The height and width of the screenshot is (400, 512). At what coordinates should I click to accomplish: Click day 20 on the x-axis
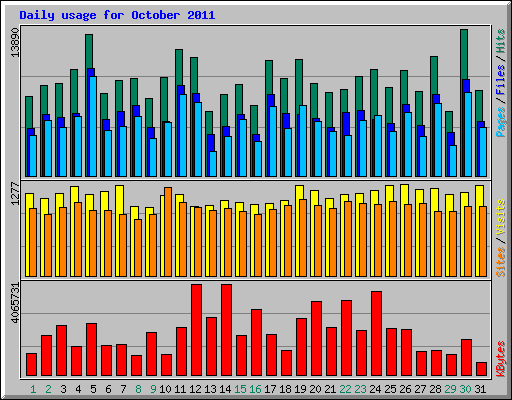[315, 389]
